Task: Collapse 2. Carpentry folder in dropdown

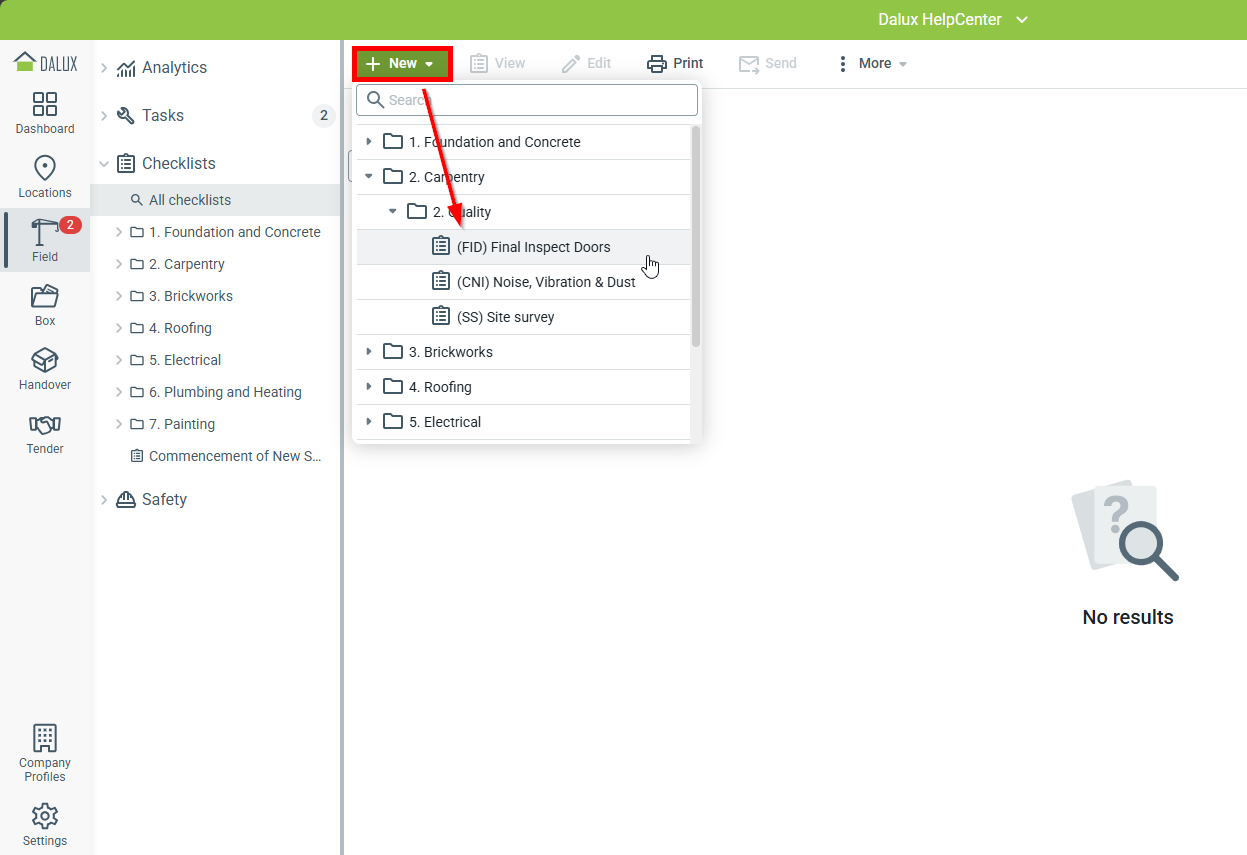Action: click(369, 177)
